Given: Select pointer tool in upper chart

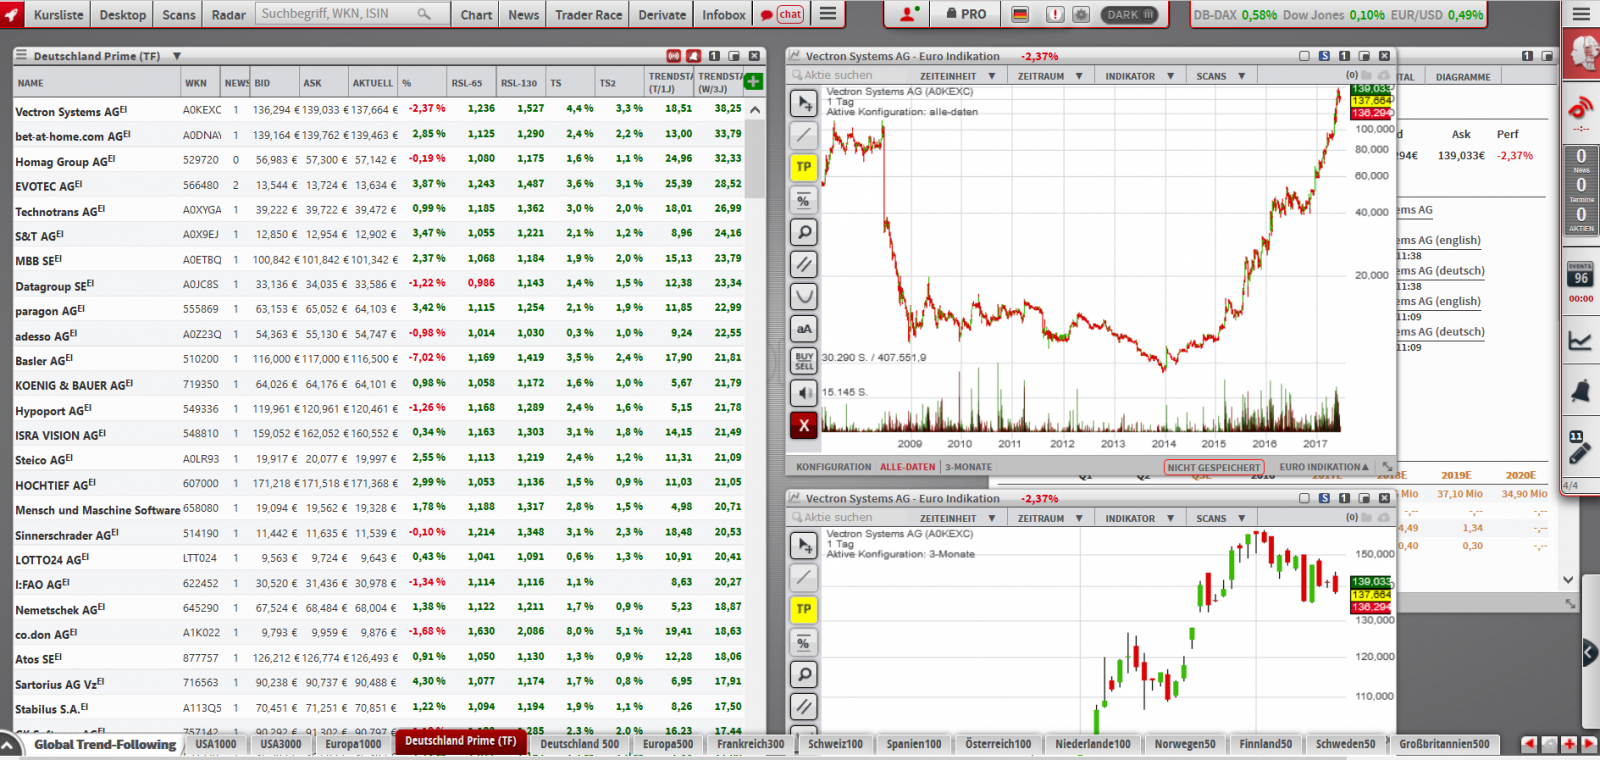Looking at the screenshot, I should point(804,103).
